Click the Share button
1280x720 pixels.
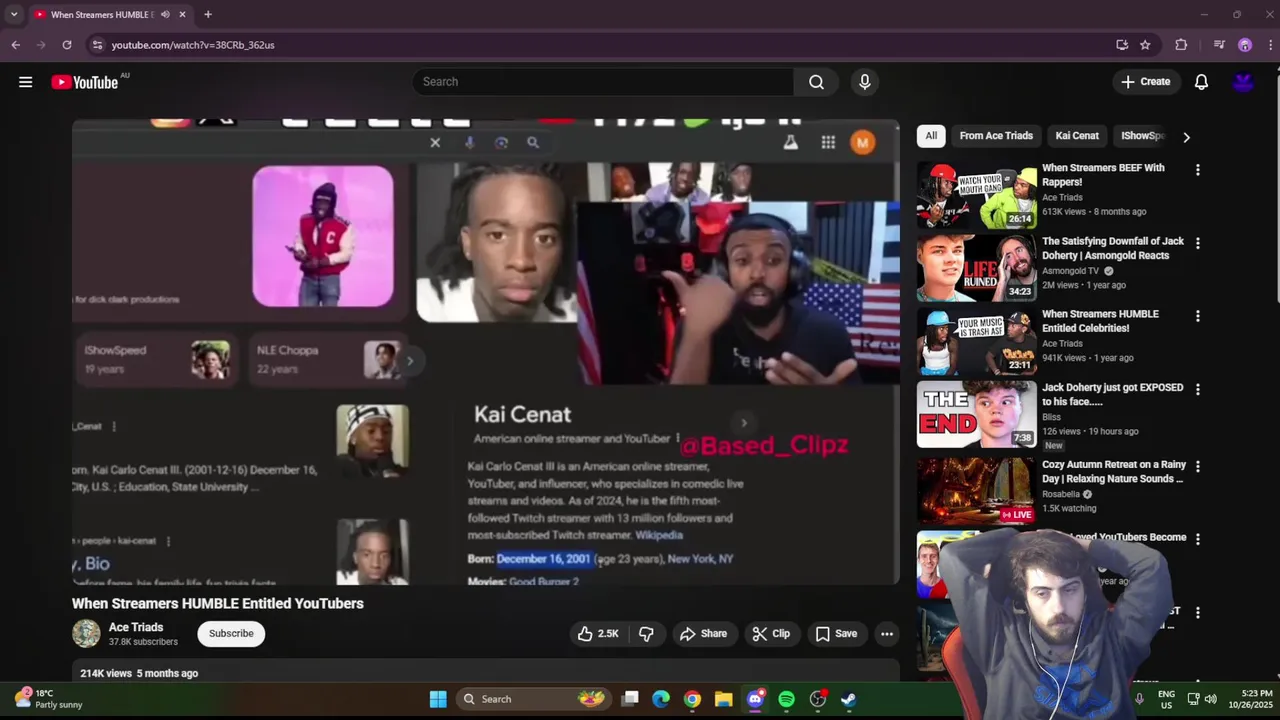[703, 634]
